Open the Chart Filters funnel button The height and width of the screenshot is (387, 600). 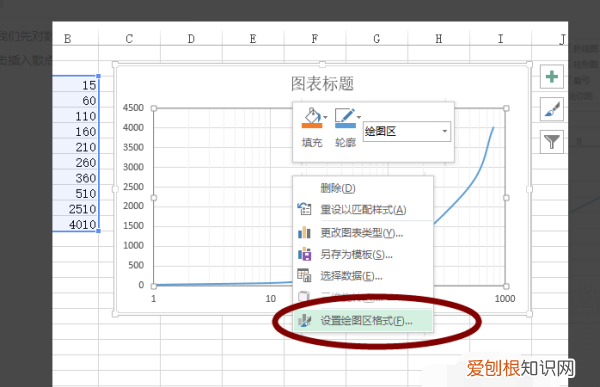551,142
